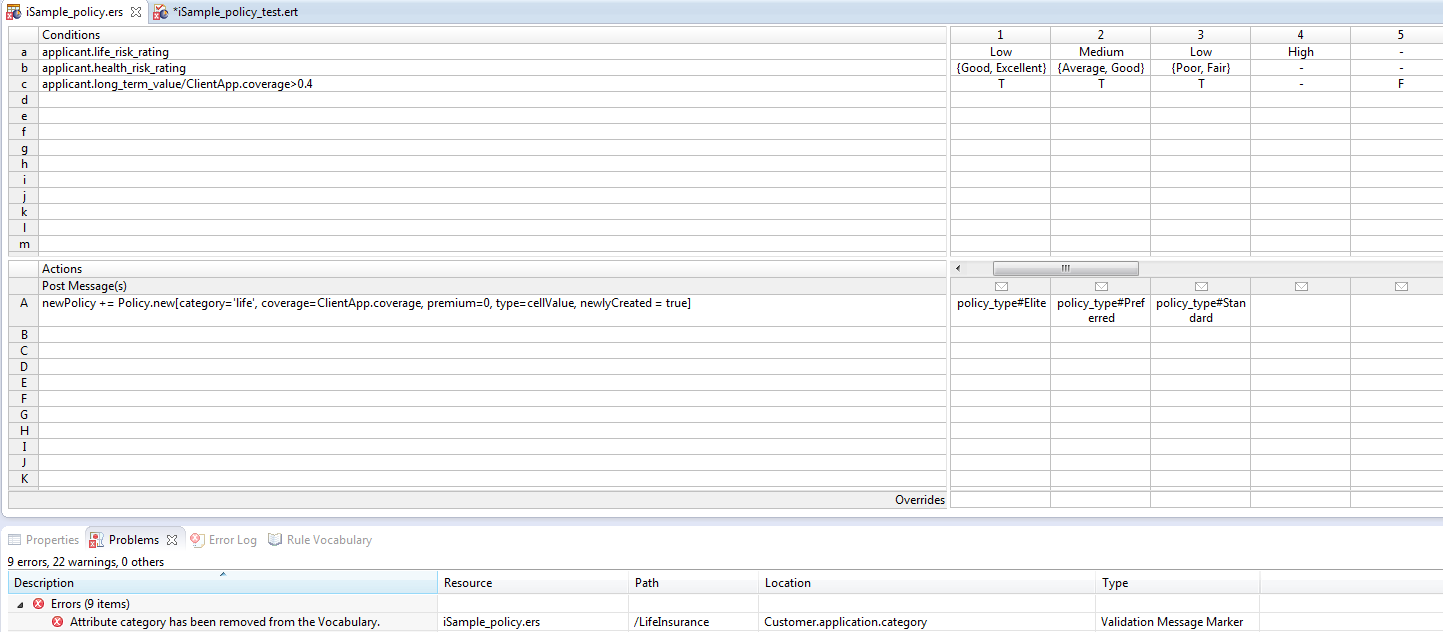Sort problems by the Description column header

point(222,583)
